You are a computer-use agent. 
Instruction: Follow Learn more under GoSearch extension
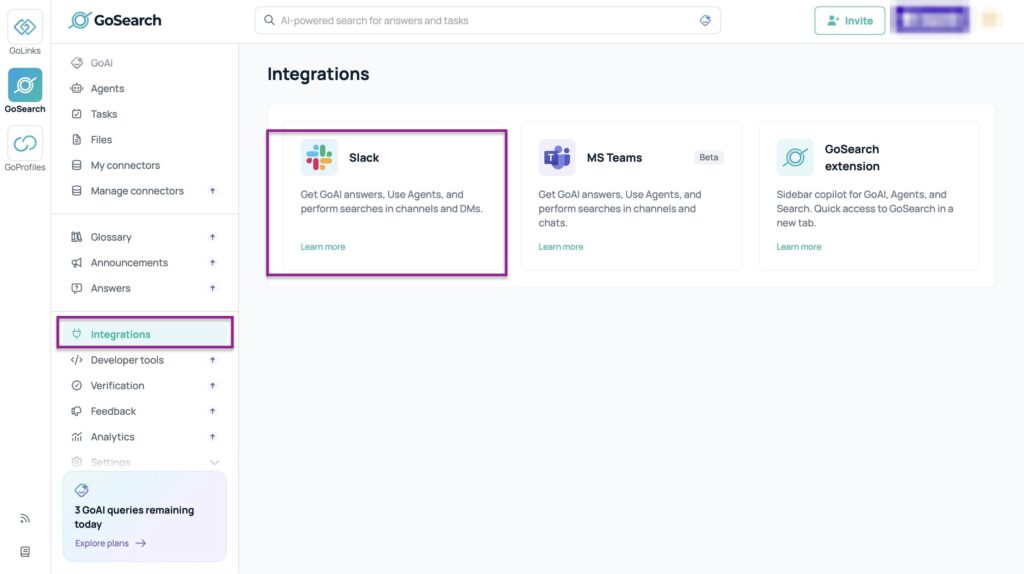[x=799, y=247]
